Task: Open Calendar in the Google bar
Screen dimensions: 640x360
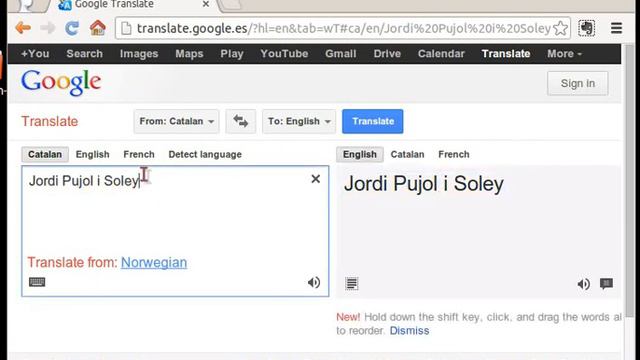Action: click(x=441, y=53)
